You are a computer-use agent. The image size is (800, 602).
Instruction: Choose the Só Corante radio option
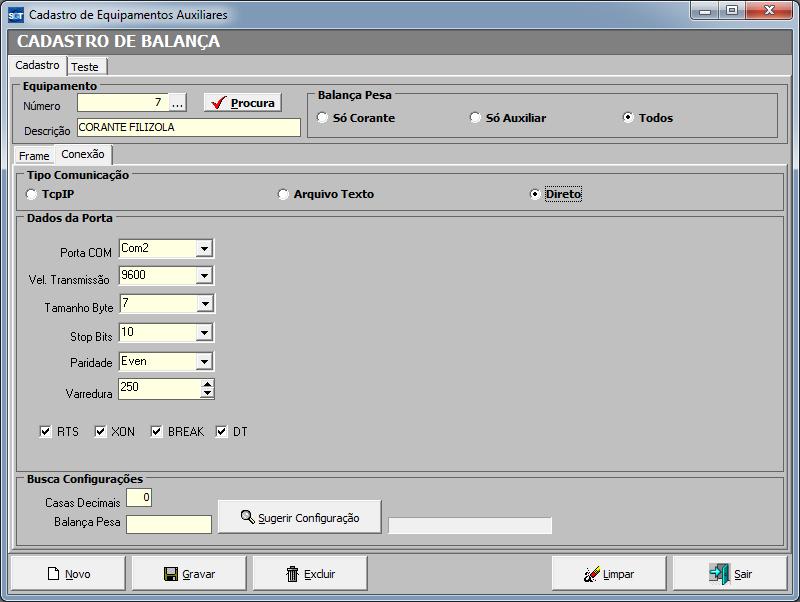tap(322, 118)
